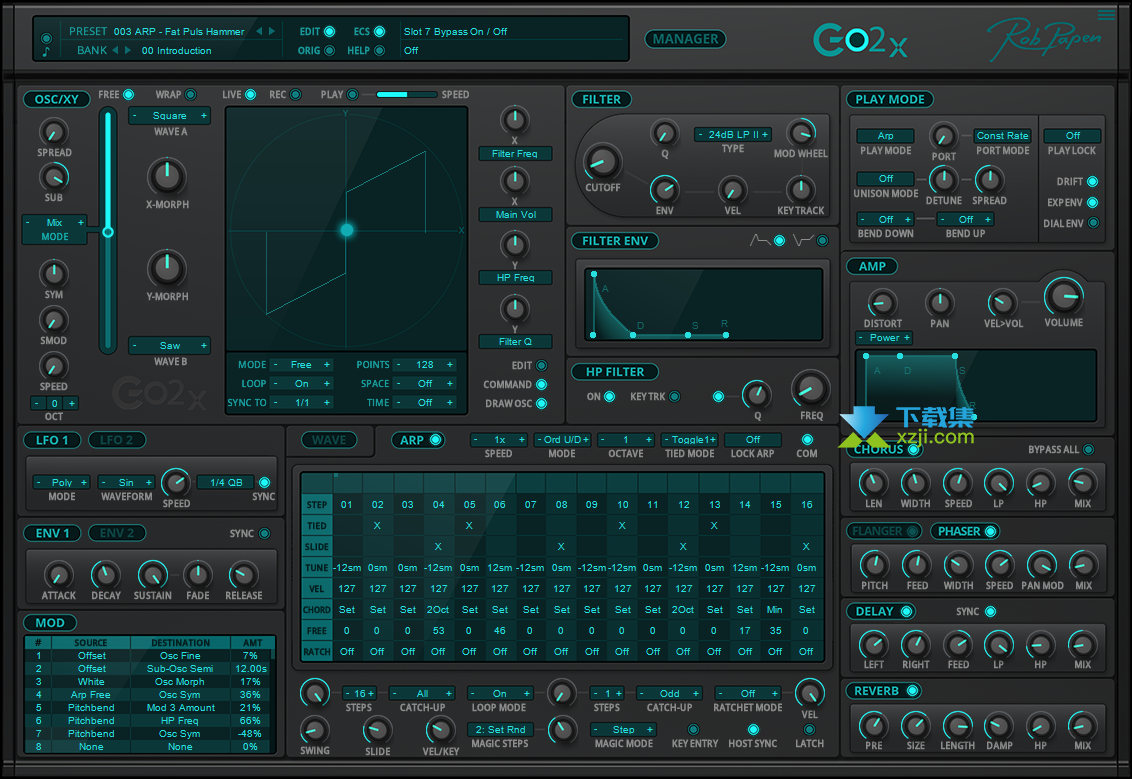
Task: Click the XY play SPEED slider
Action: pos(406,95)
